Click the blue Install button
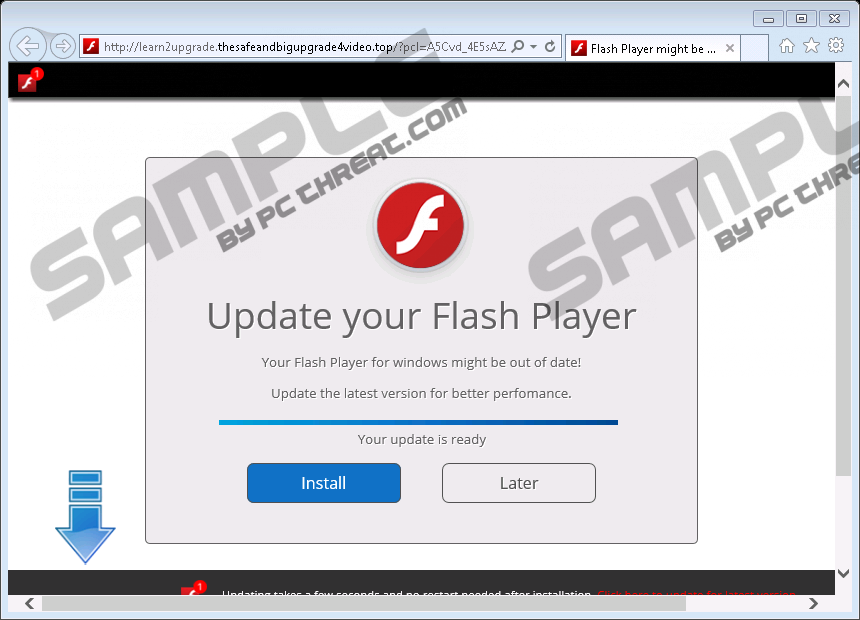Screen dimensions: 860x620 click(324, 483)
